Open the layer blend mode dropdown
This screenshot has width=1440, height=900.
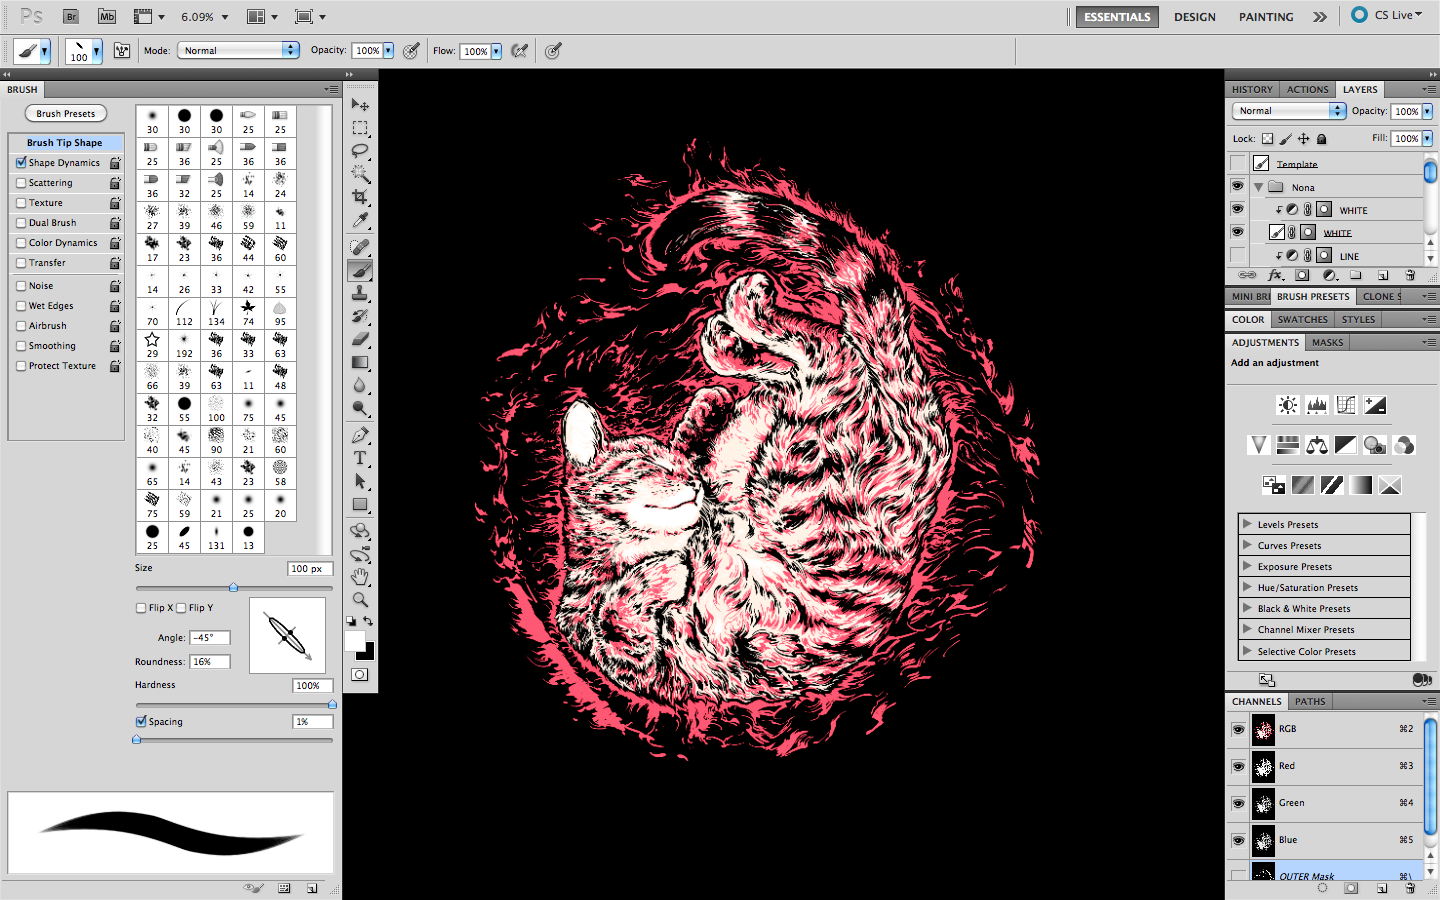coord(1289,111)
